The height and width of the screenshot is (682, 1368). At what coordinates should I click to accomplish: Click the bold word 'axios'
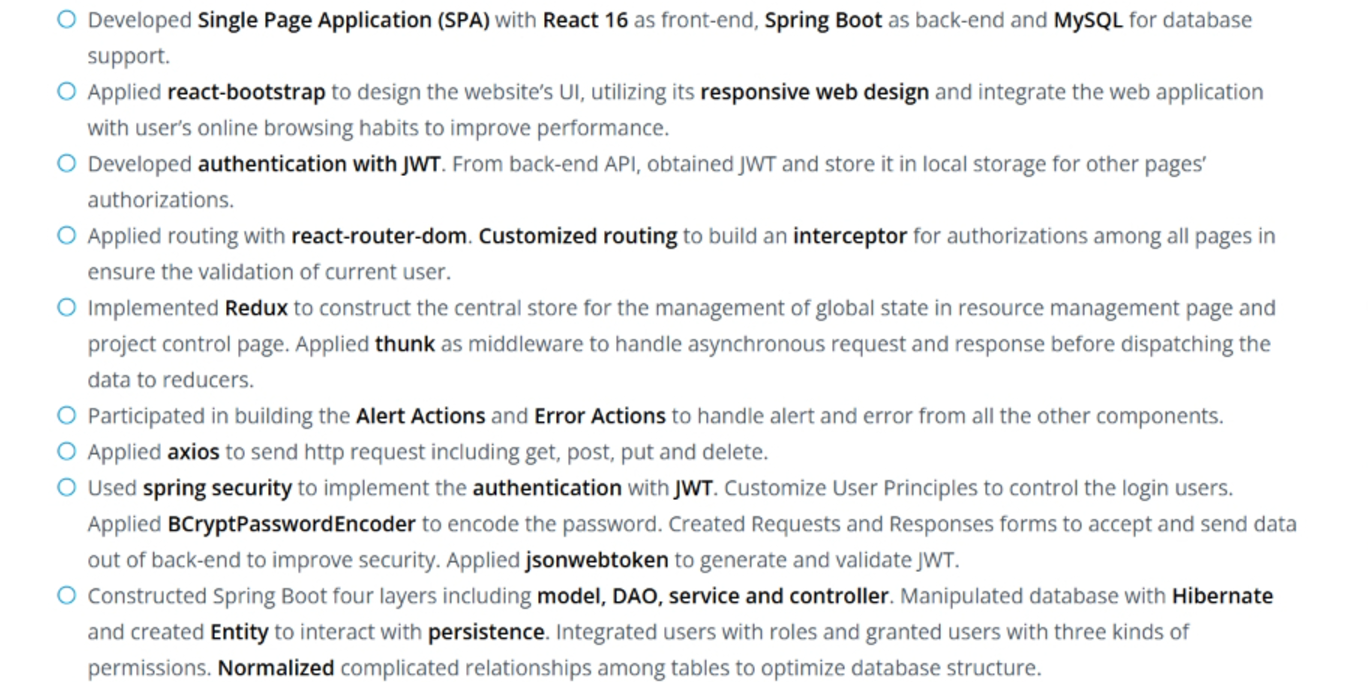click(x=193, y=452)
